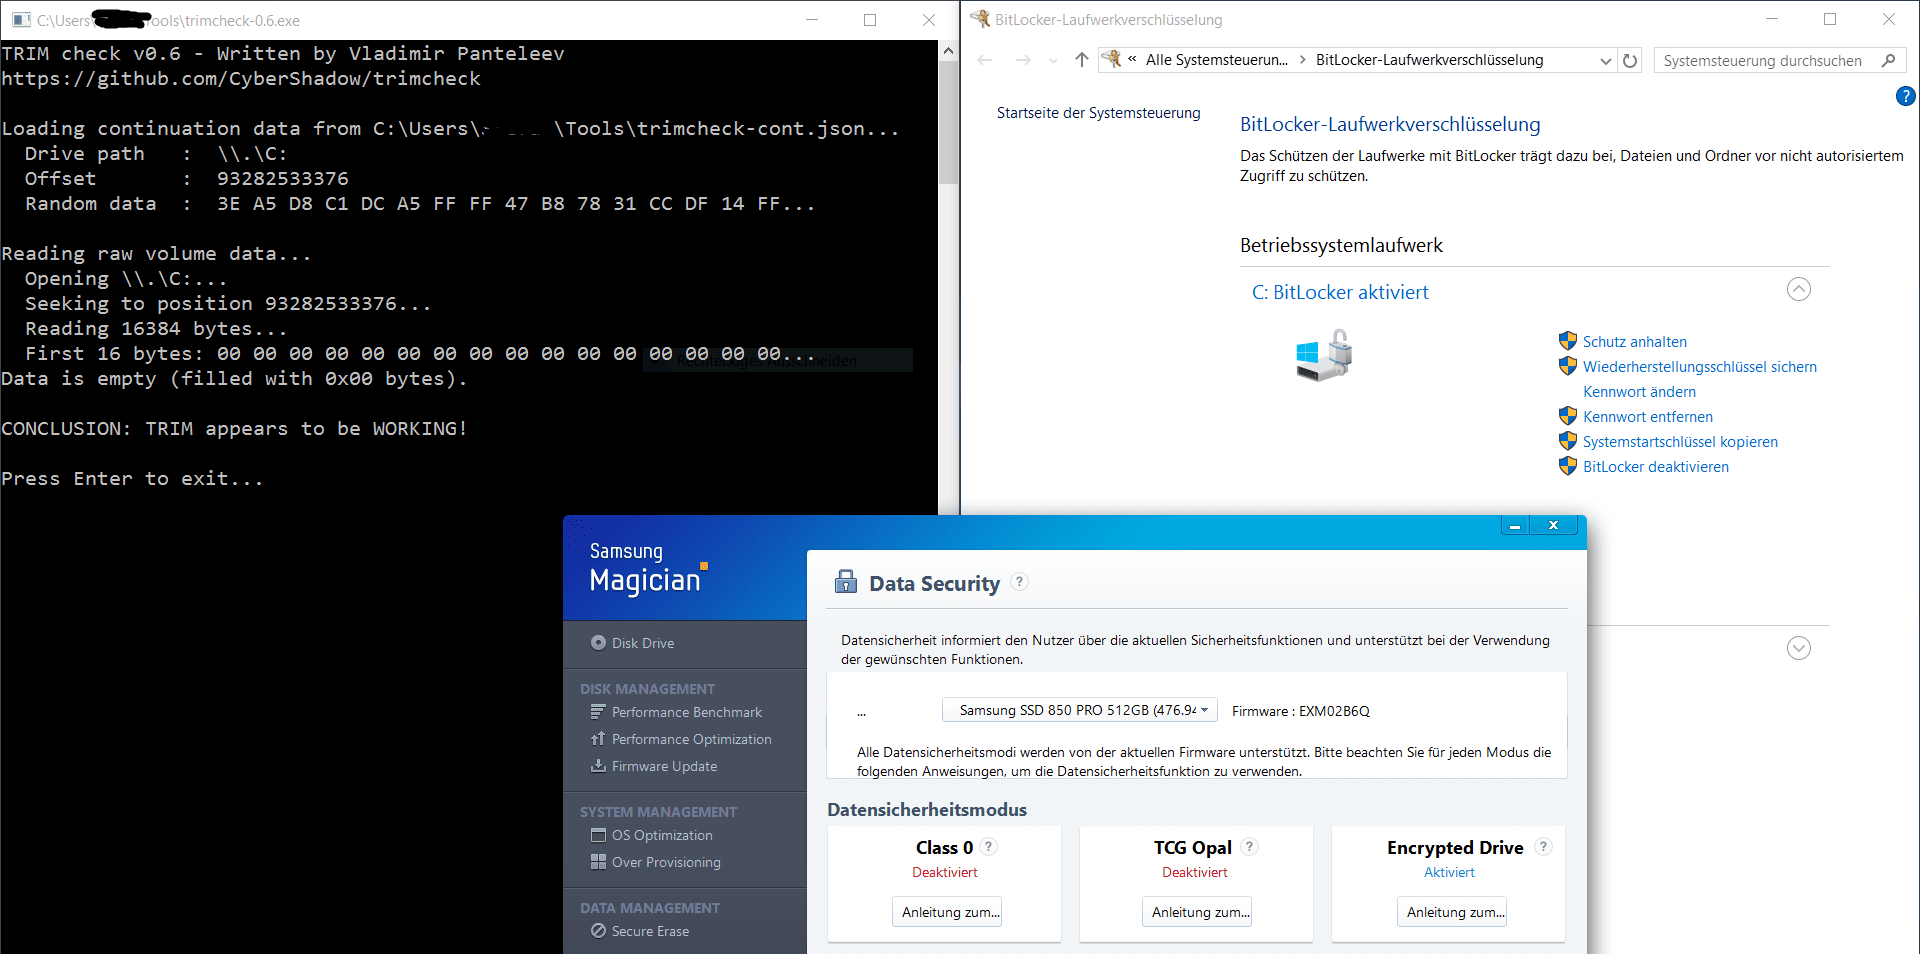Click the Data Security padlock icon
The height and width of the screenshot is (954, 1920).
[x=846, y=581]
